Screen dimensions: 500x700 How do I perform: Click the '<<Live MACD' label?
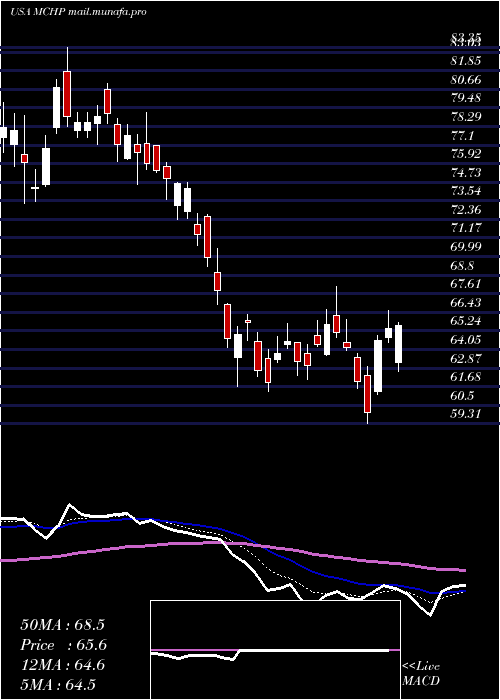tap(421, 673)
